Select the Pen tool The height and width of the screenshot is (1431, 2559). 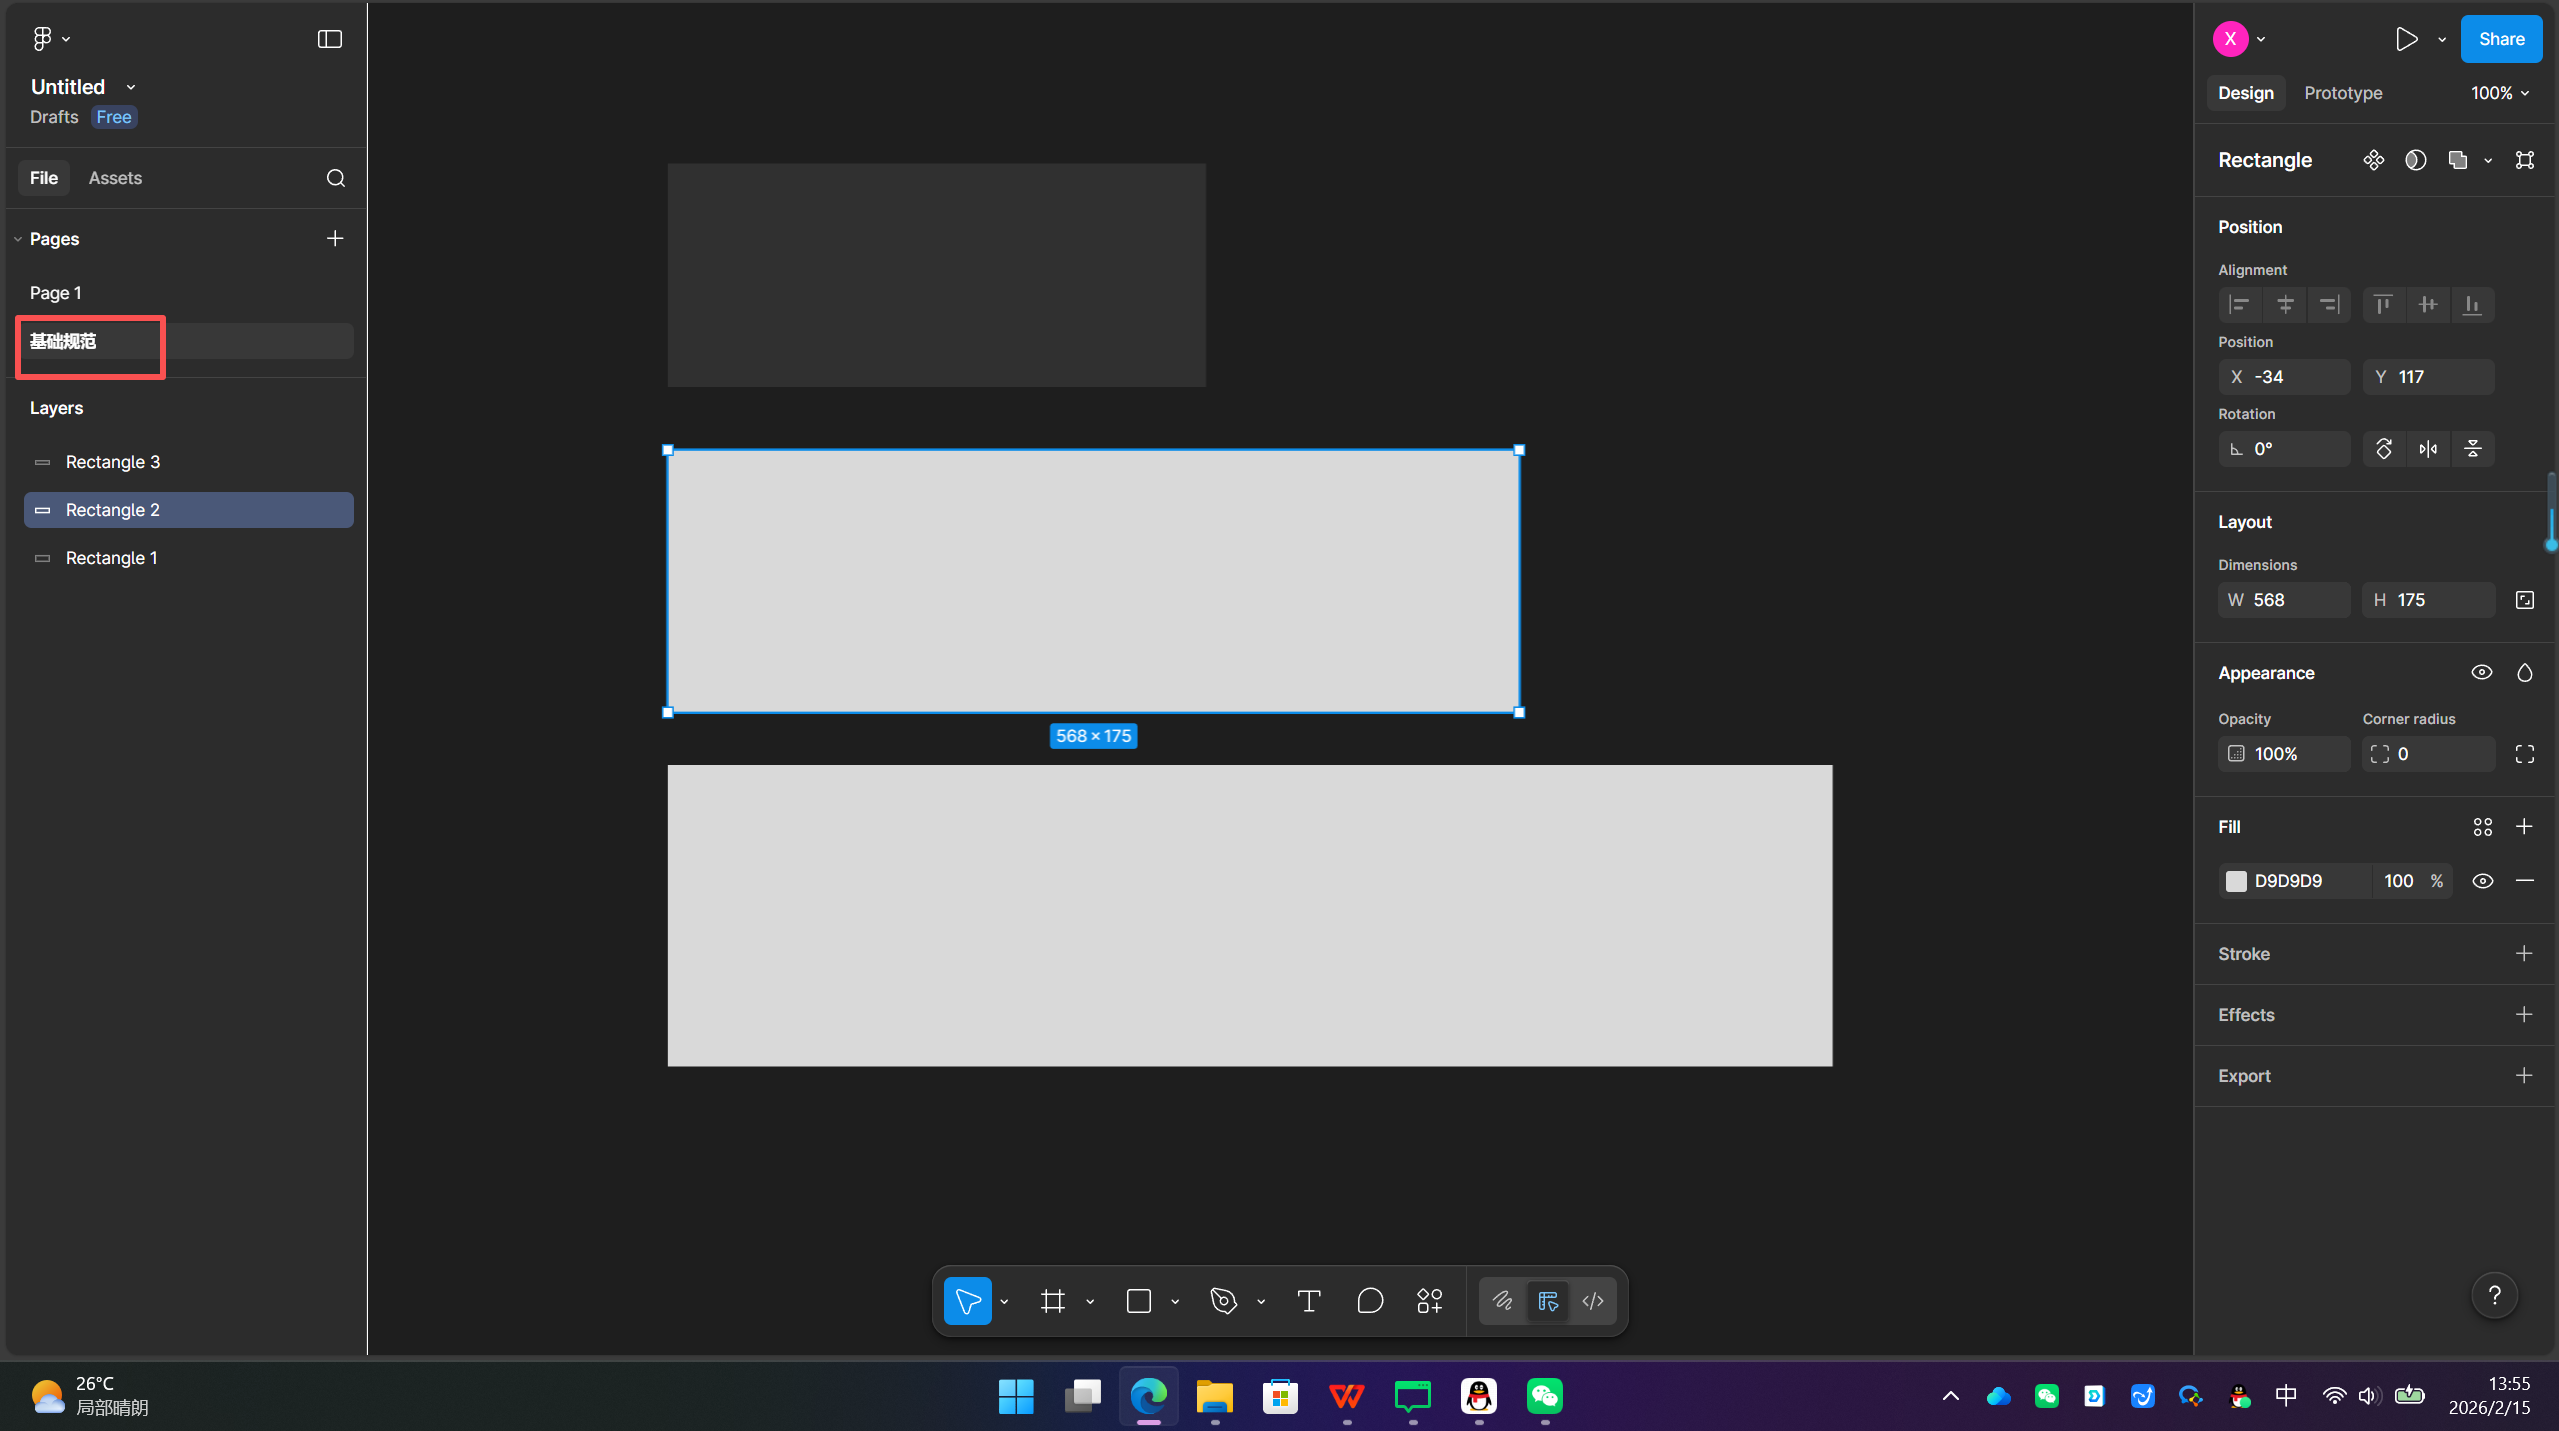1223,1301
